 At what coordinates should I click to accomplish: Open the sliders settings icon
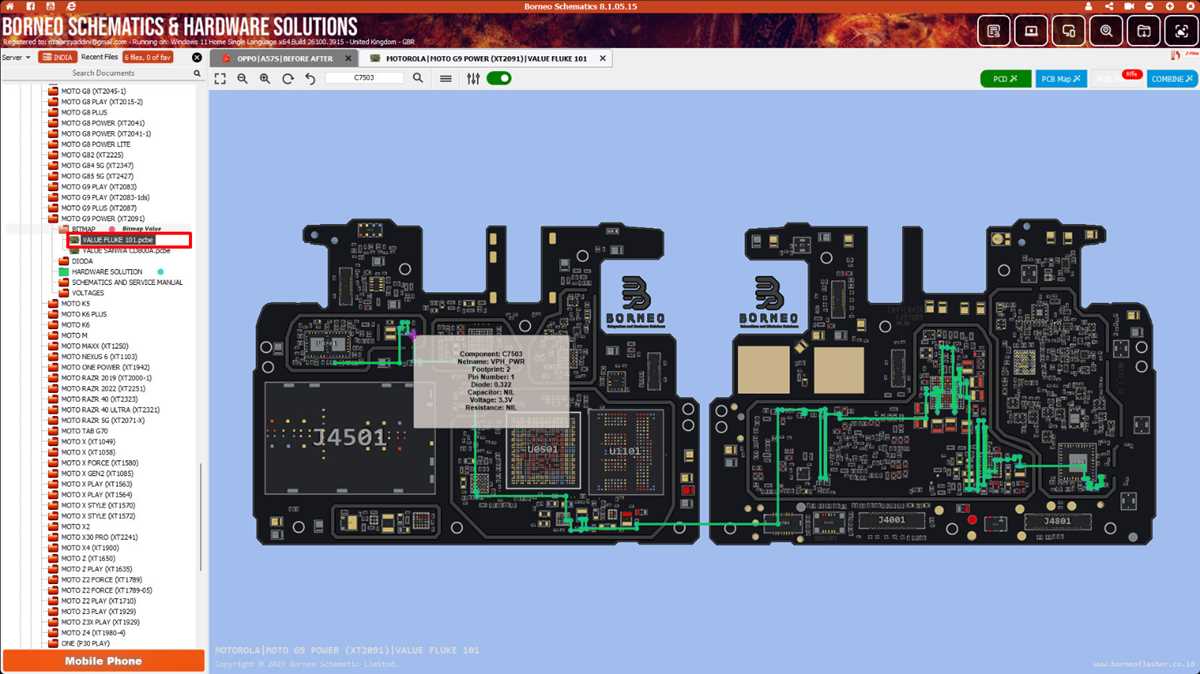(x=474, y=78)
